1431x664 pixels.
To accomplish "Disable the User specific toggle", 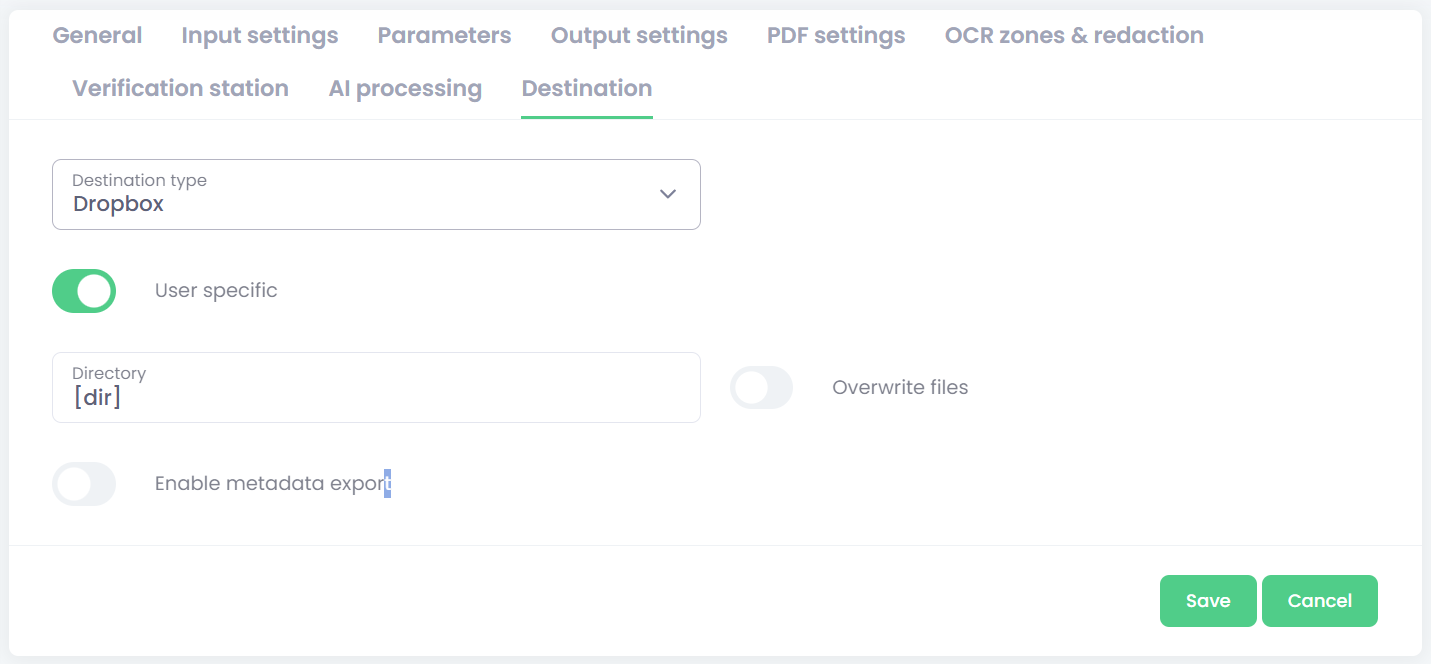I will 84,291.
